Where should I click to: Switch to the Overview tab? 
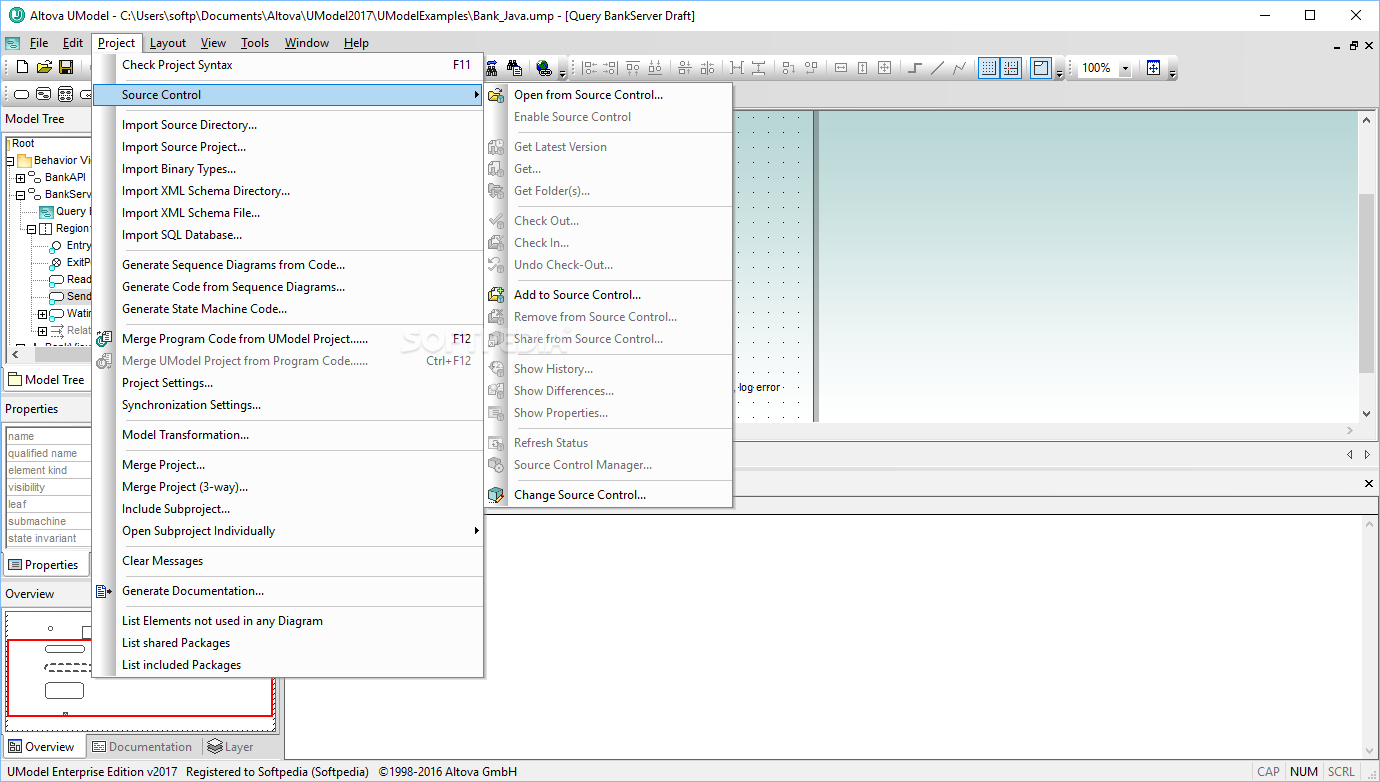point(41,747)
